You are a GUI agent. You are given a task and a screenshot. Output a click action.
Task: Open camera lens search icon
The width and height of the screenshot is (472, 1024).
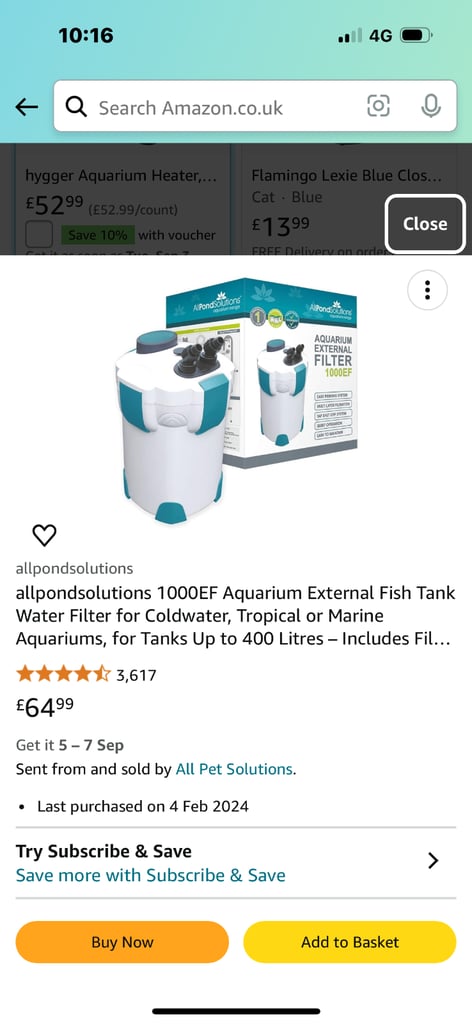(x=379, y=106)
